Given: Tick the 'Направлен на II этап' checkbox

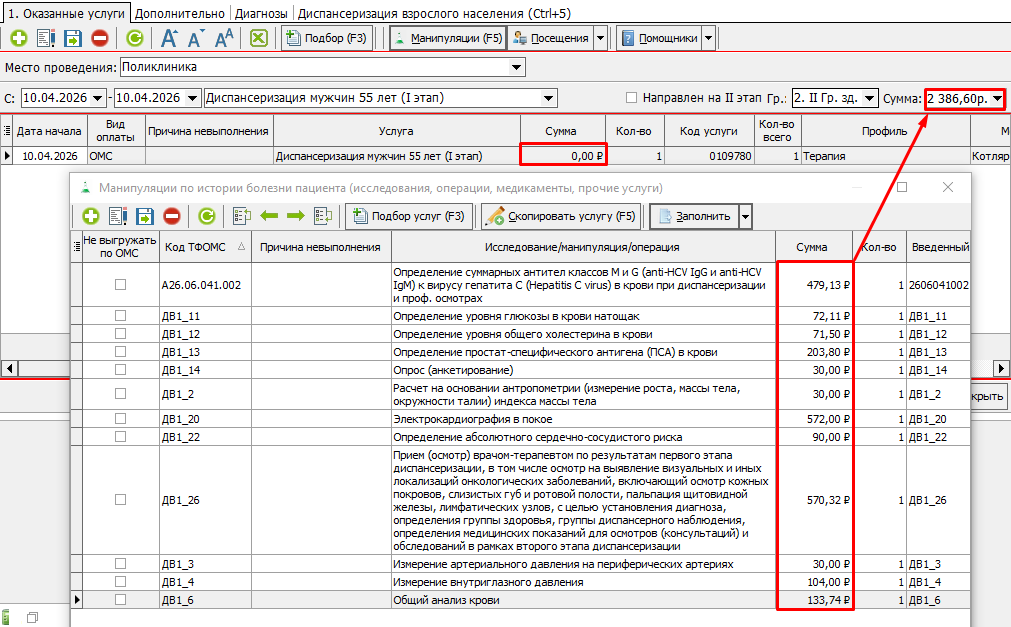Looking at the screenshot, I should coord(631,98).
